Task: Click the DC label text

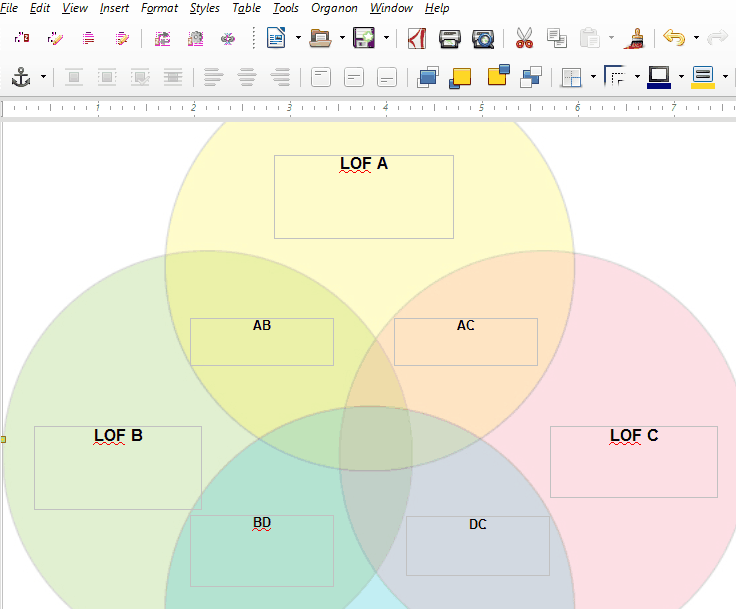Action: coord(478,524)
